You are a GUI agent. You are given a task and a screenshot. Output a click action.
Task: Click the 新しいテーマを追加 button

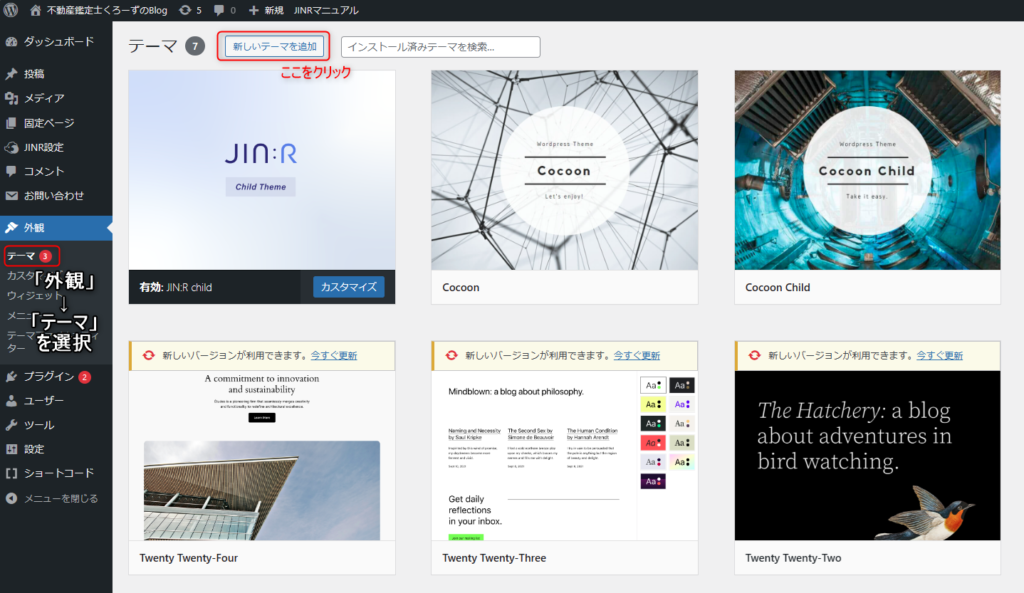274,46
